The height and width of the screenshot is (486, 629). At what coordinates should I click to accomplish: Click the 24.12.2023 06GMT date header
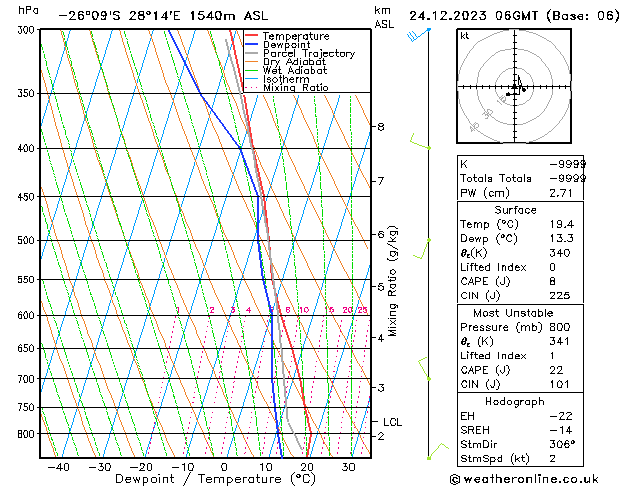(474, 16)
